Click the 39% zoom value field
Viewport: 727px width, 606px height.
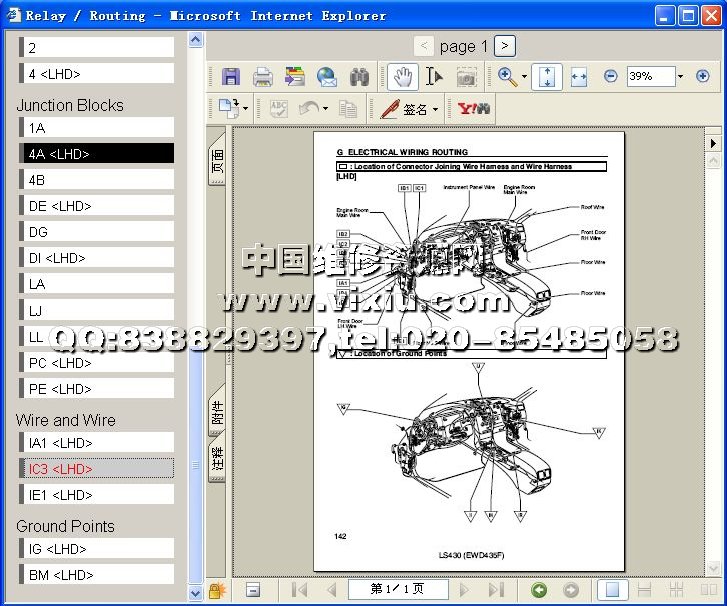tap(651, 76)
